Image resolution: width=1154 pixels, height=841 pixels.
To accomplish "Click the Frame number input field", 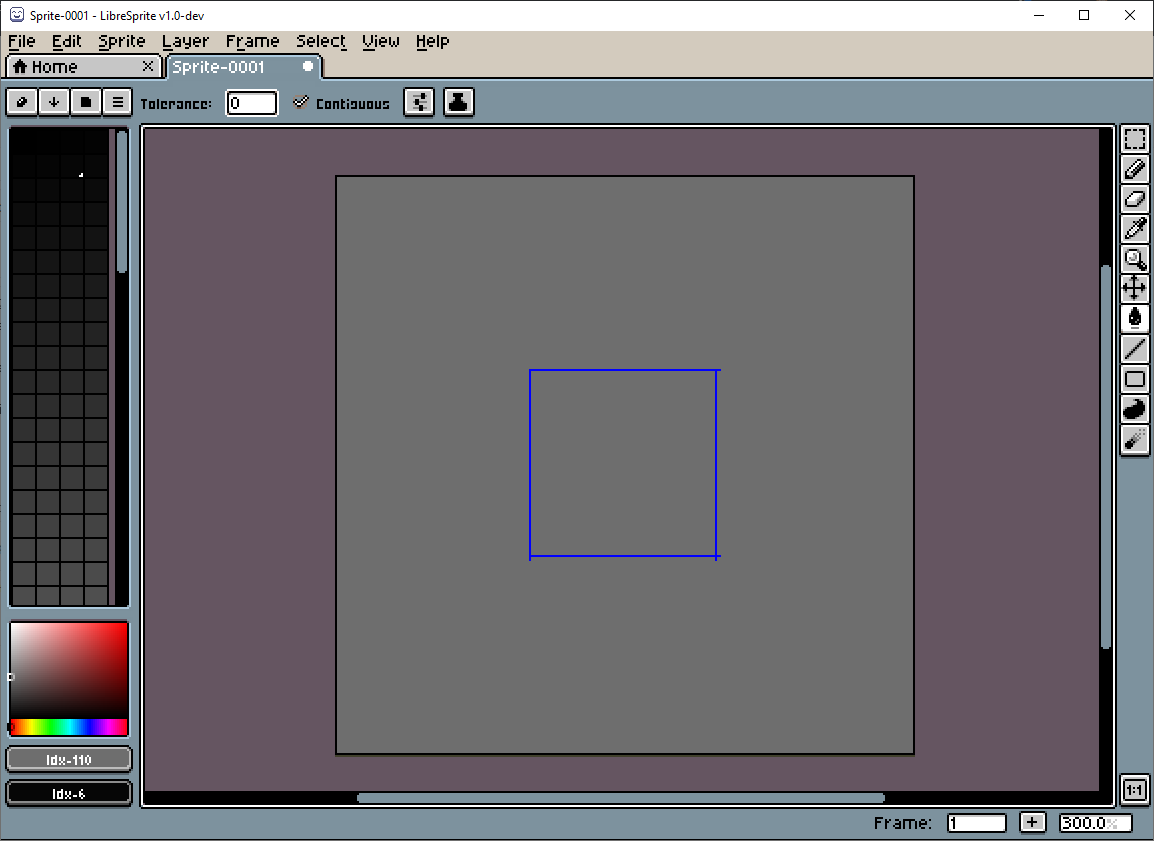I will pyautogui.click(x=976, y=823).
